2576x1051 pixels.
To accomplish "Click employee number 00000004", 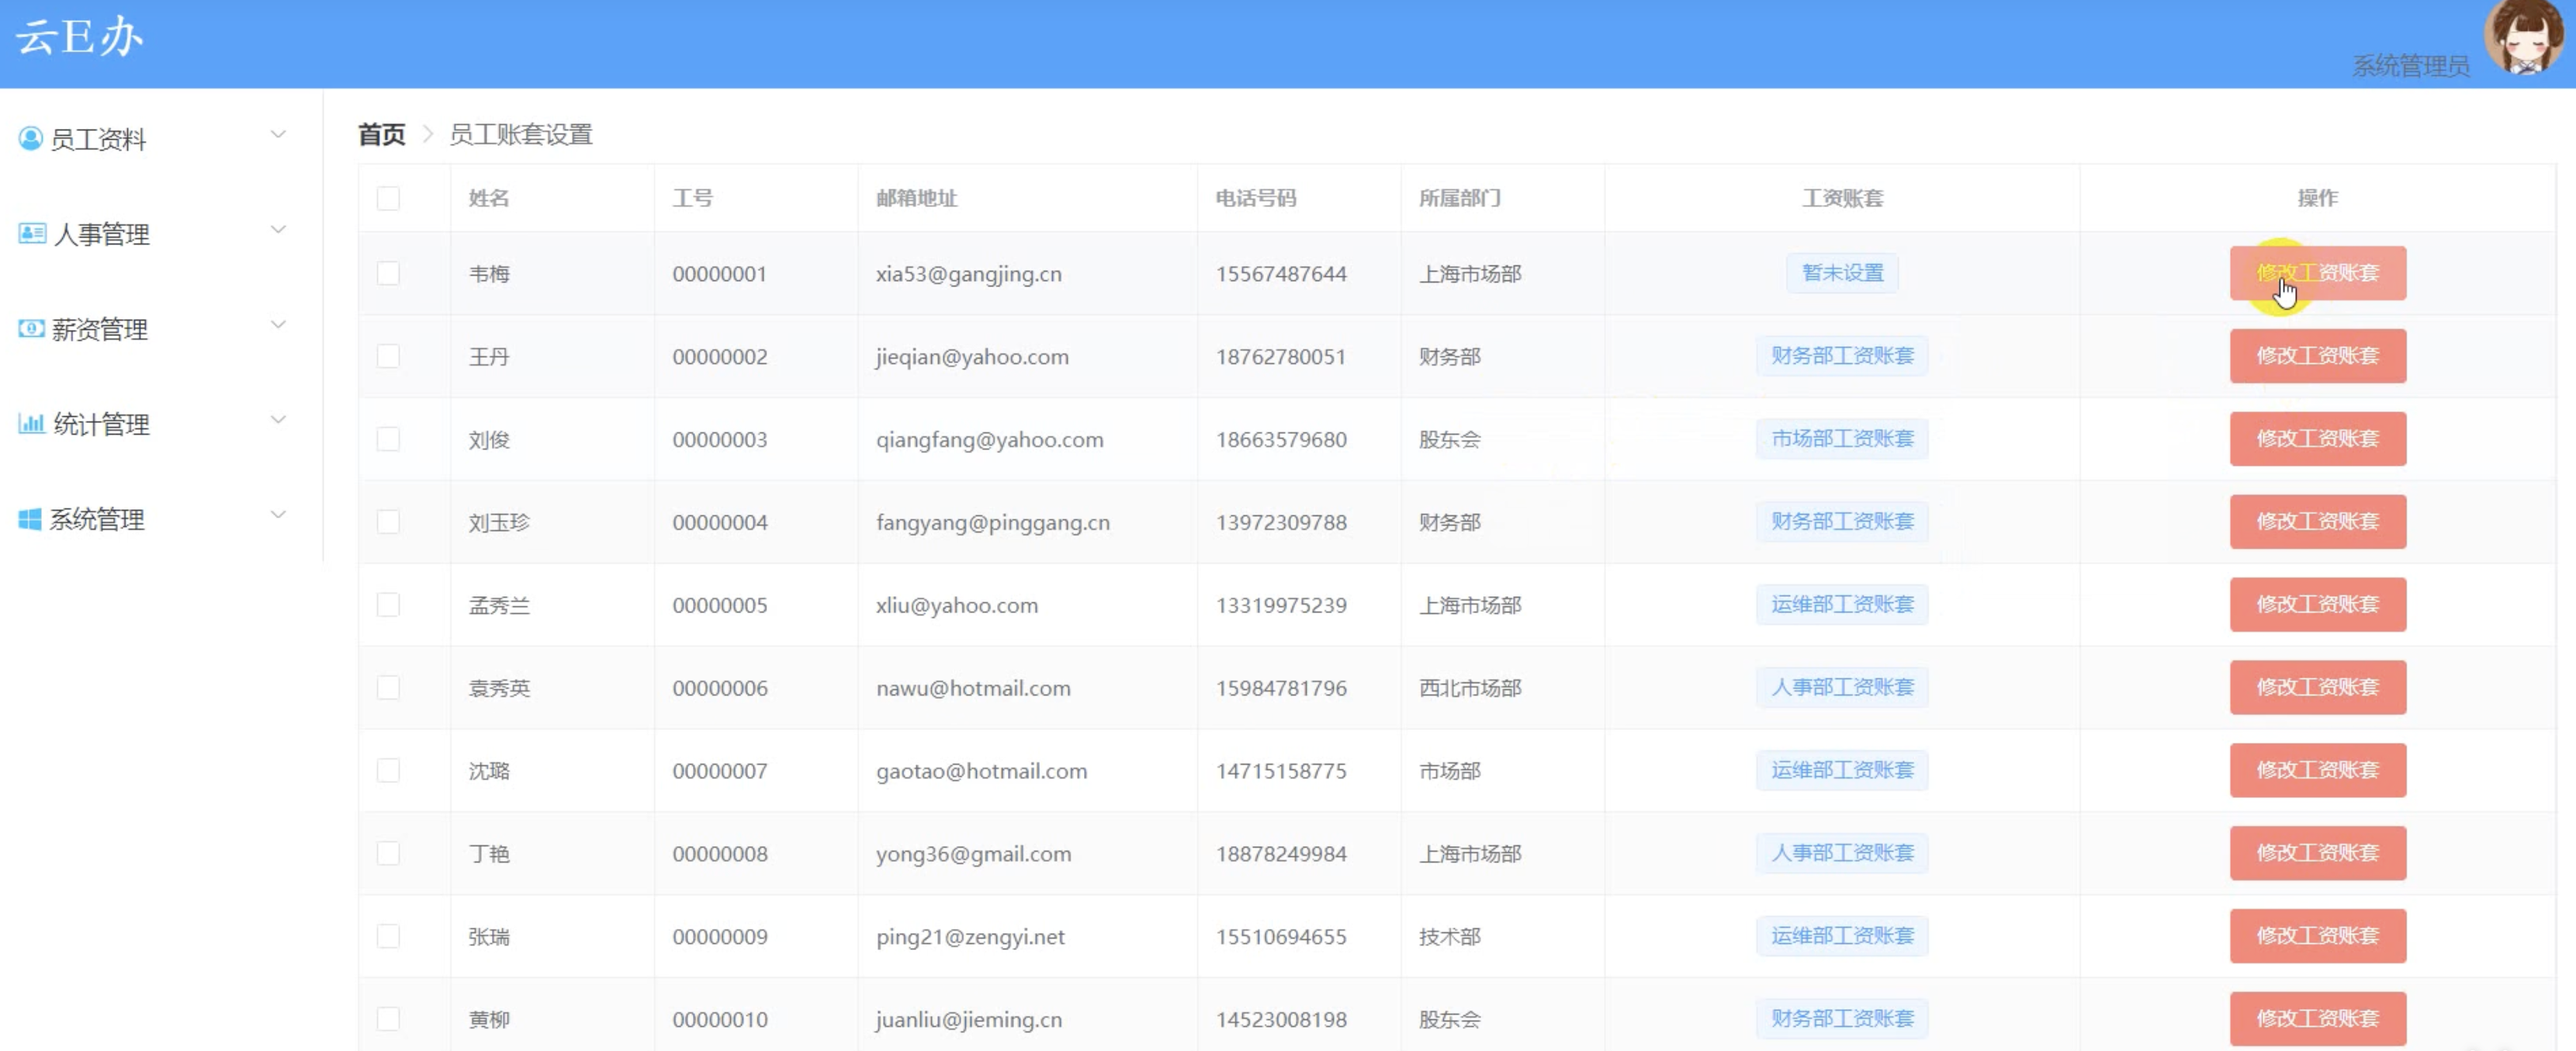I will tap(720, 523).
